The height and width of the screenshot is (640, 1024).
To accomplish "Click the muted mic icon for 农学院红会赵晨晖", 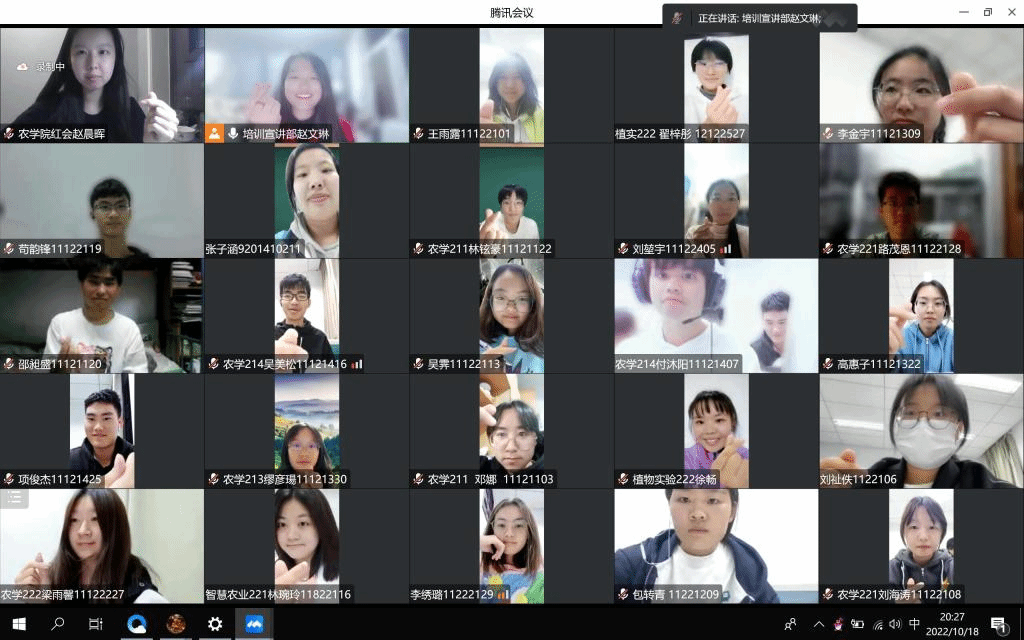I will [8, 133].
